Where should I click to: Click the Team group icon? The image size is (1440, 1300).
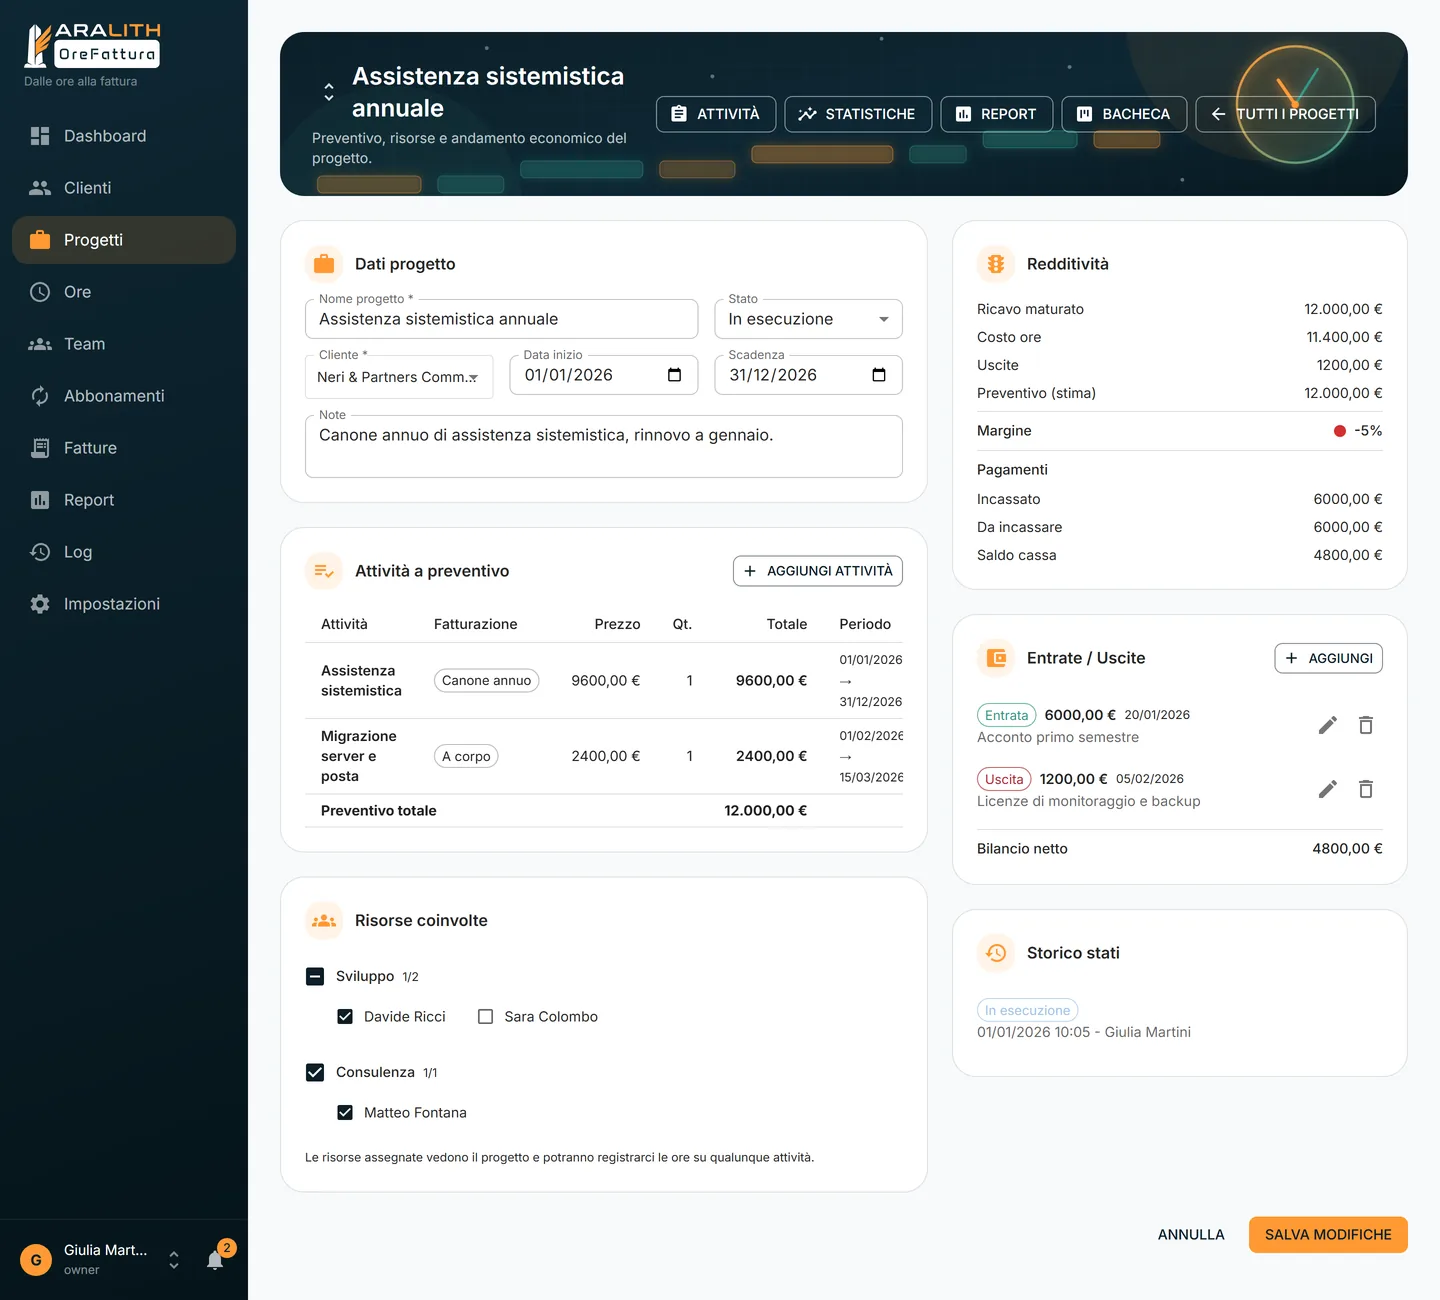[40, 344]
